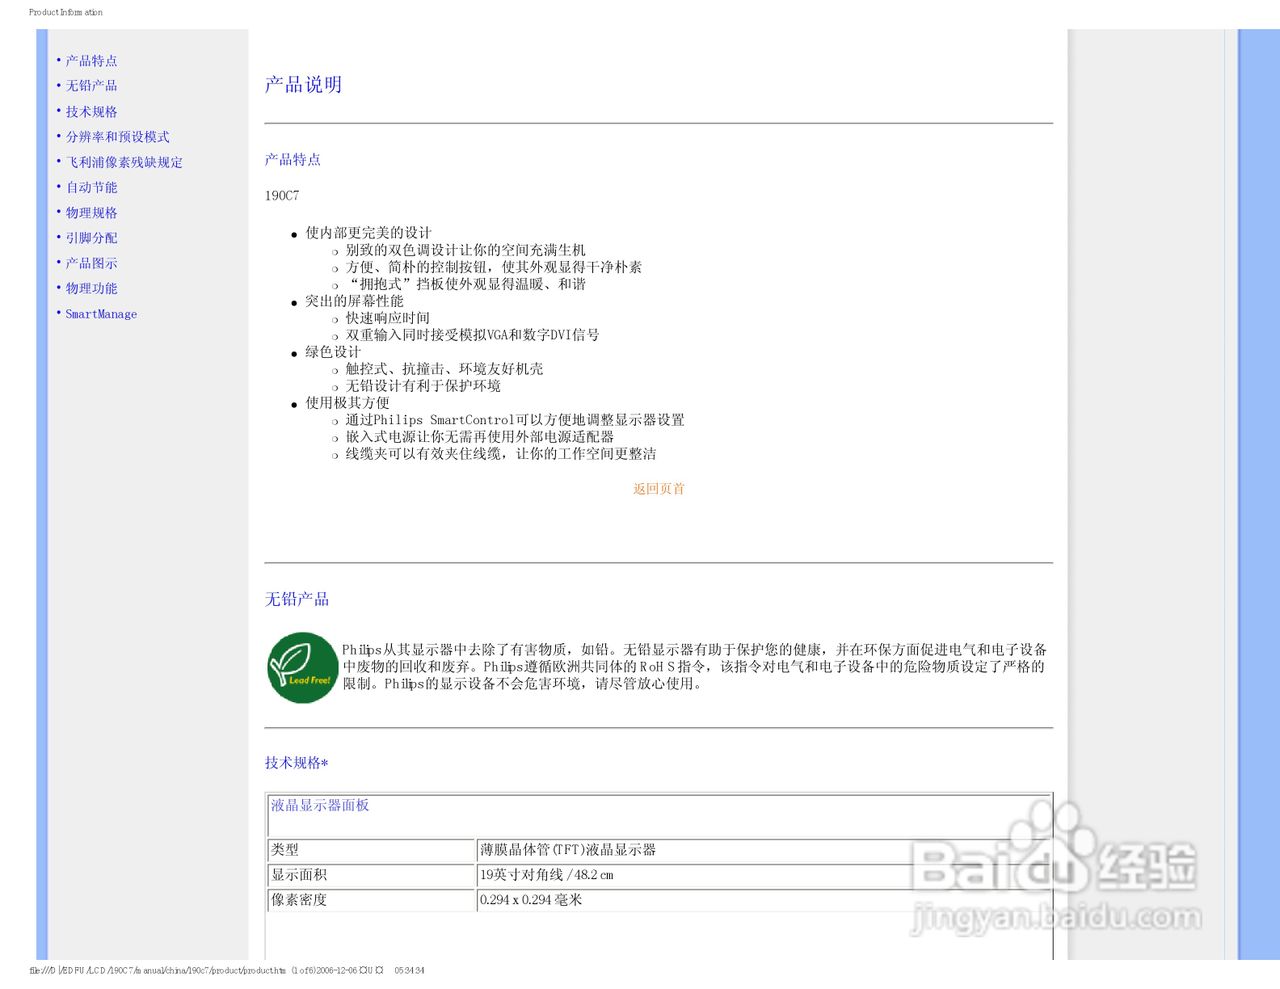Select line 方便、简朴的控制按钮
The image size is (1280, 989).
tap(494, 267)
